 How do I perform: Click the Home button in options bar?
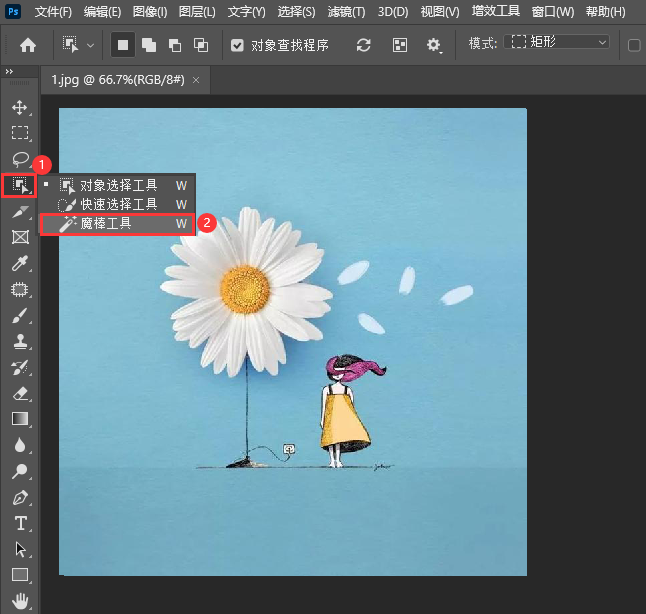tap(28, 45)
